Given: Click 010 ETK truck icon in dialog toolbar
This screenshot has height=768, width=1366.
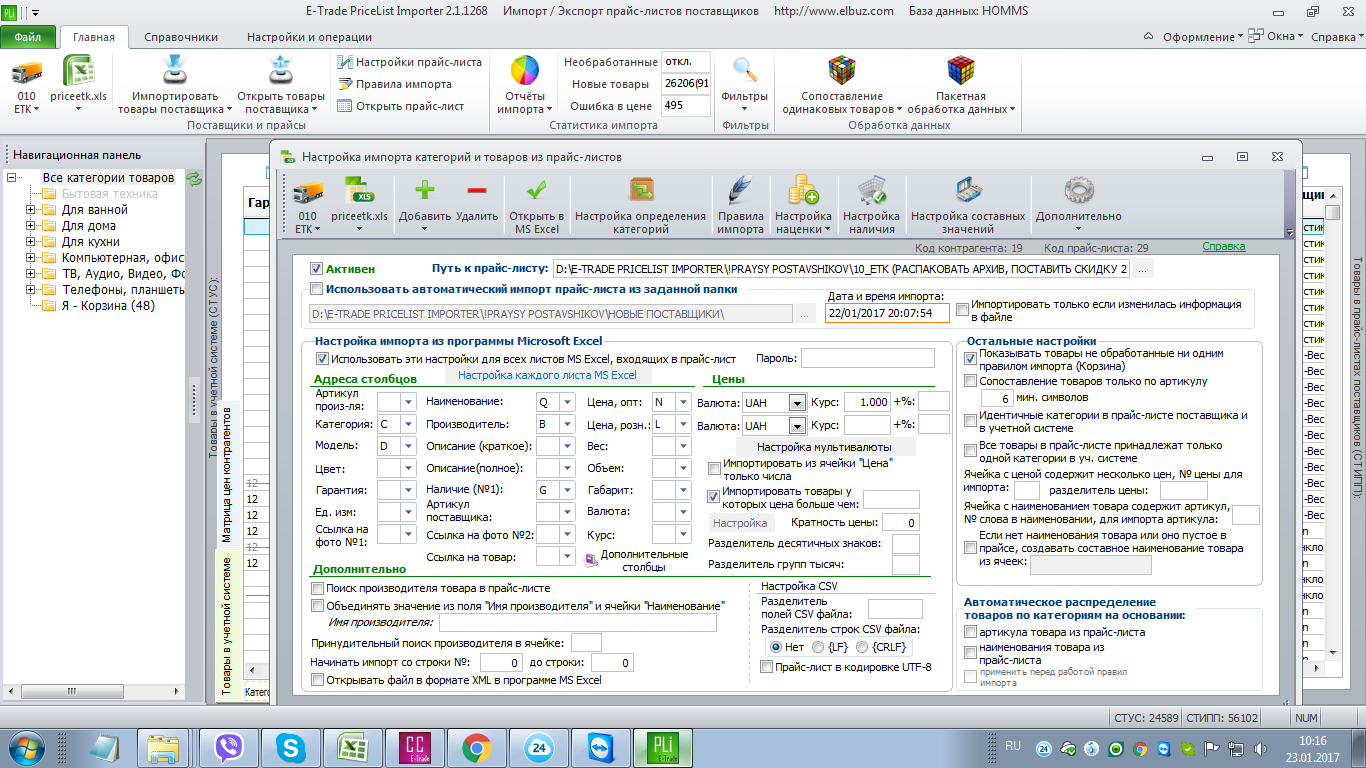Looking at the screenshot, I should 308,191.
